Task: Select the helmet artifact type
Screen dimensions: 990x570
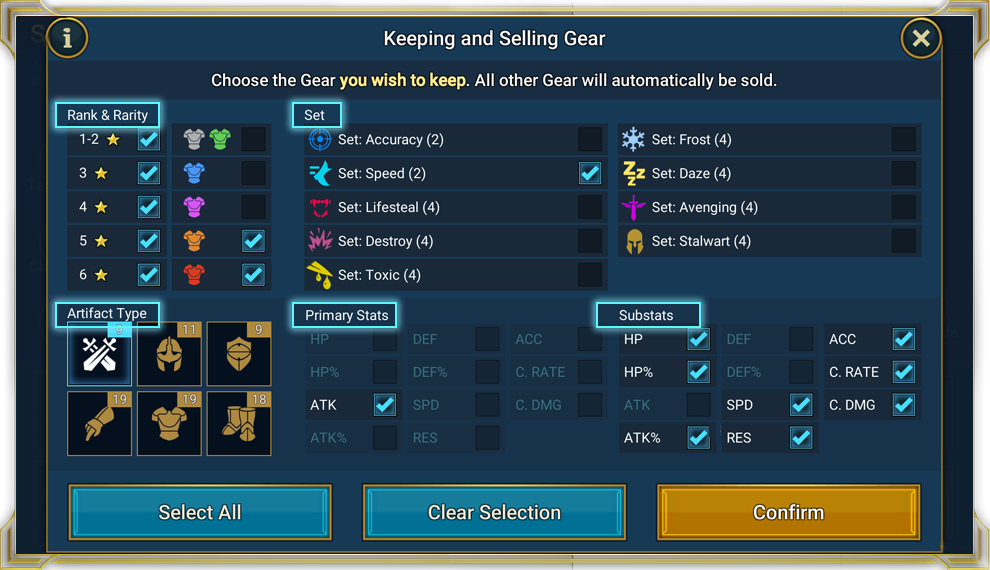Action: click(169, 353)
